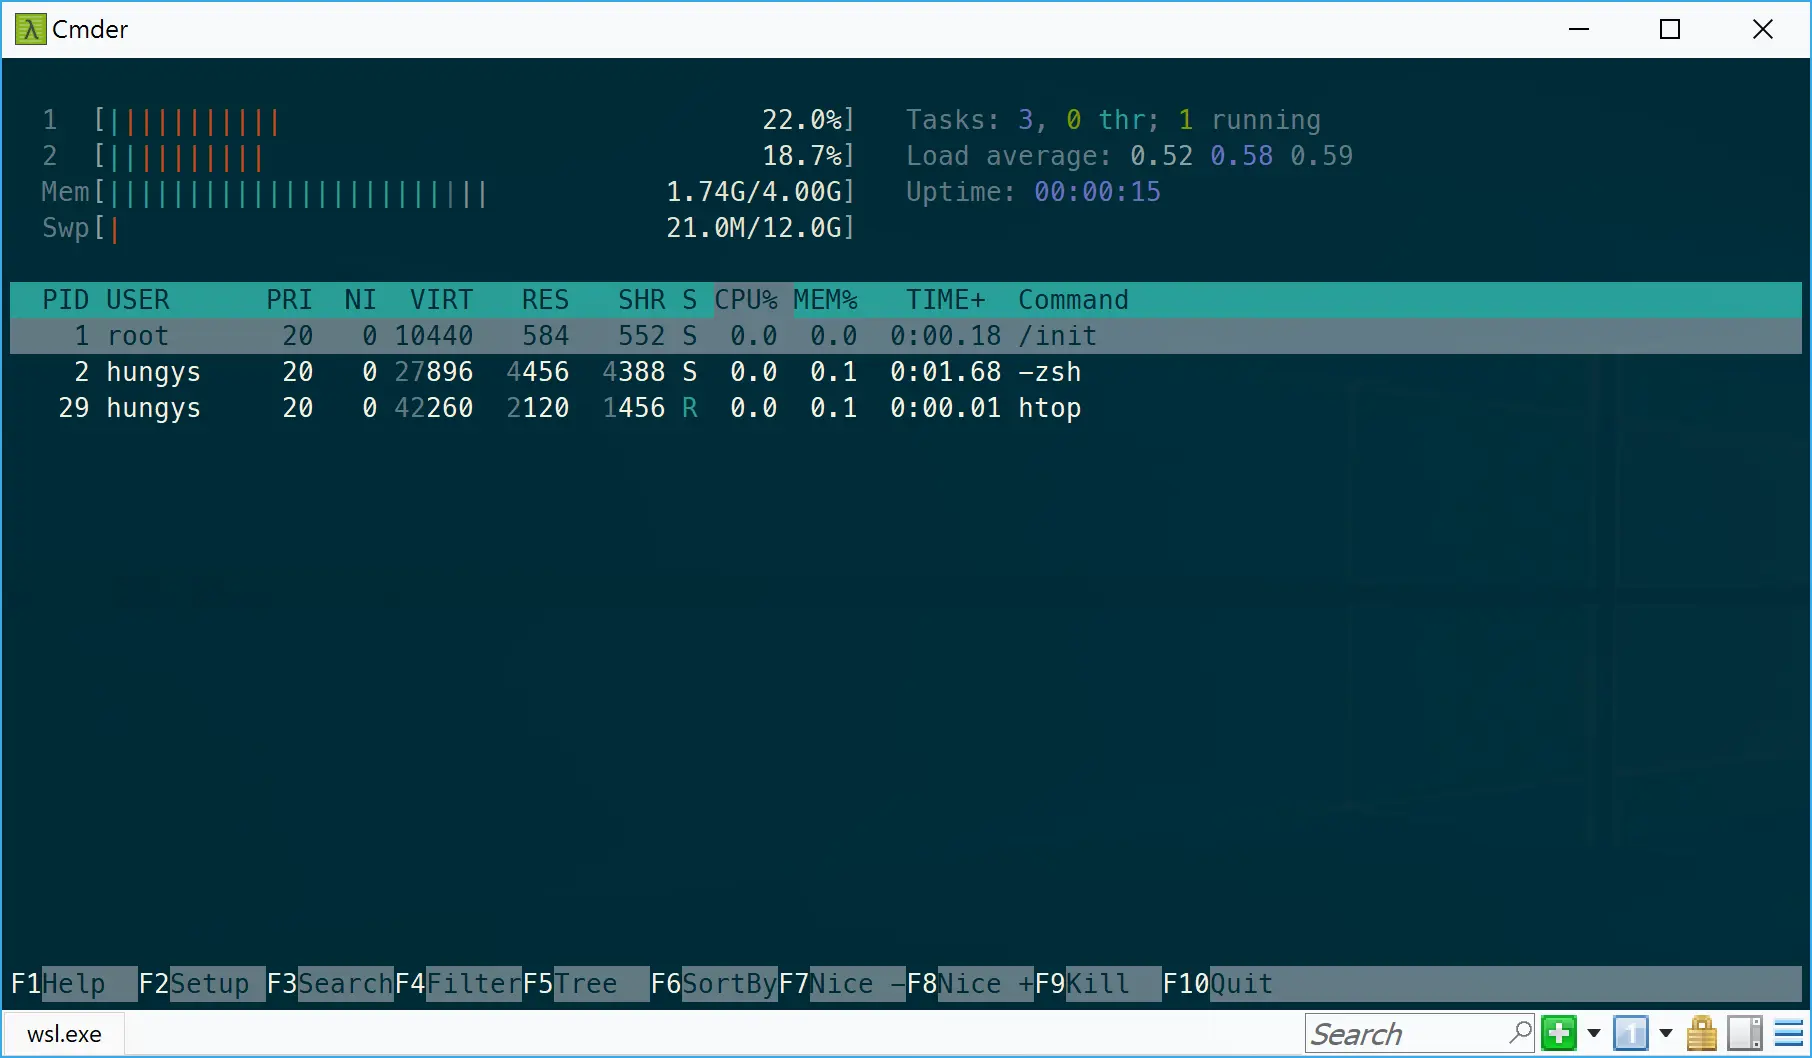1812x1058 pixels.
Task: Click the magnifier icon in the Search box
Action: coord(1520,1032)
